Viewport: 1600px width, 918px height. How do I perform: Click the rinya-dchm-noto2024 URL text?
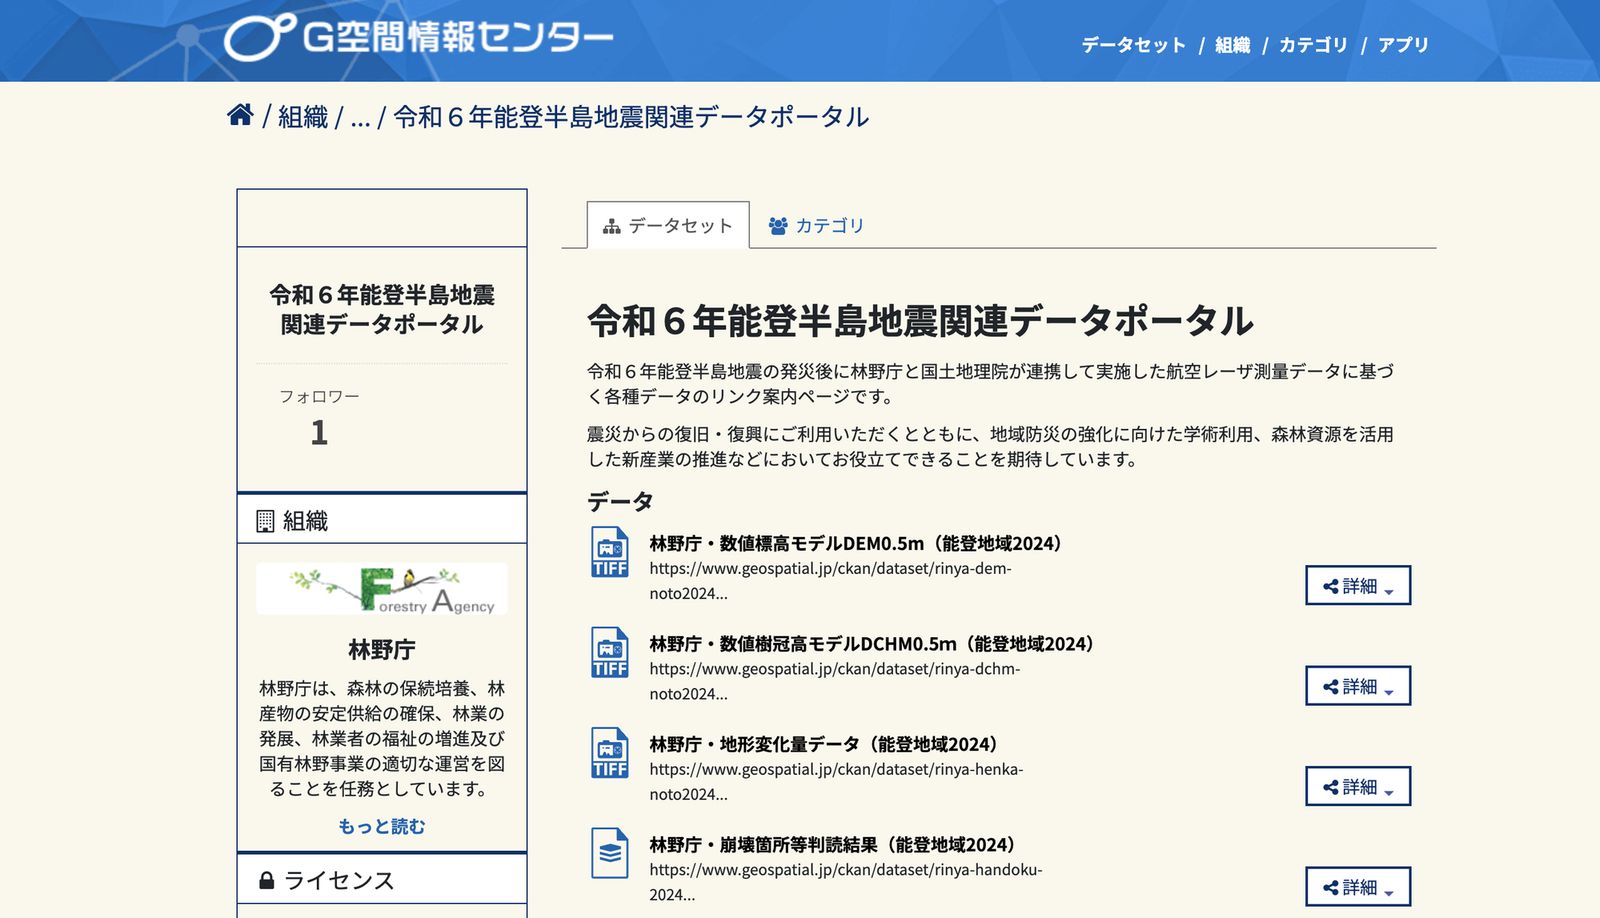pyautogui.click(x=835, y=681)
